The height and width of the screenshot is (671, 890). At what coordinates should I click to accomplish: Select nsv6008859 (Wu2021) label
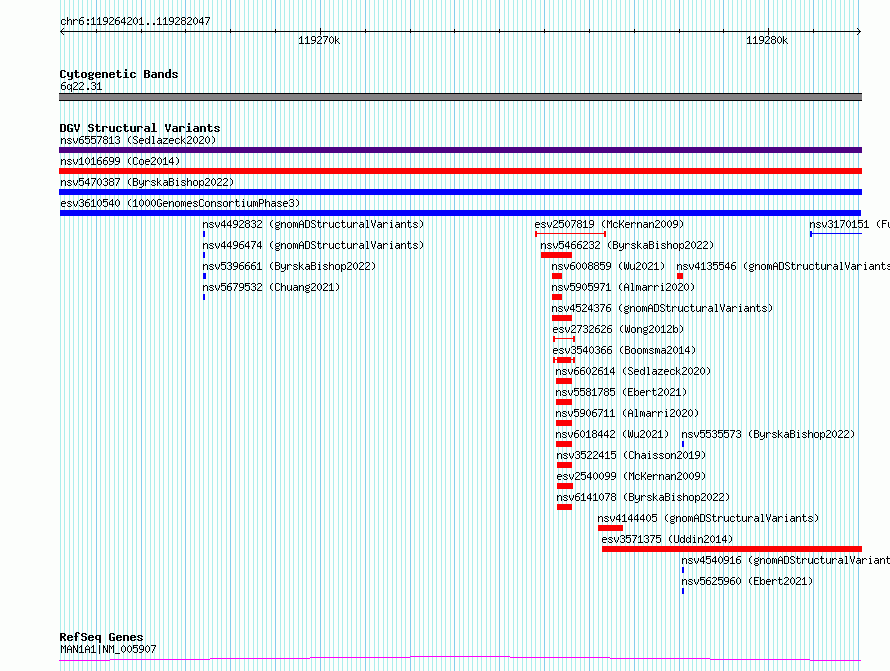[x=608, y=266]
